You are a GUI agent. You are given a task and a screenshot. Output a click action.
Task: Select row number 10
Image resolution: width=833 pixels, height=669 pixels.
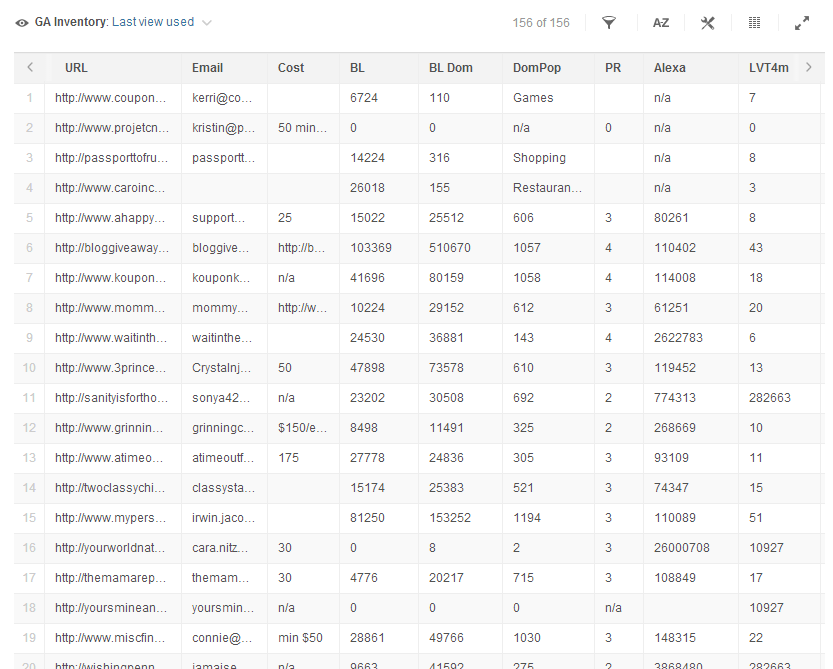(x=29, y=368)
